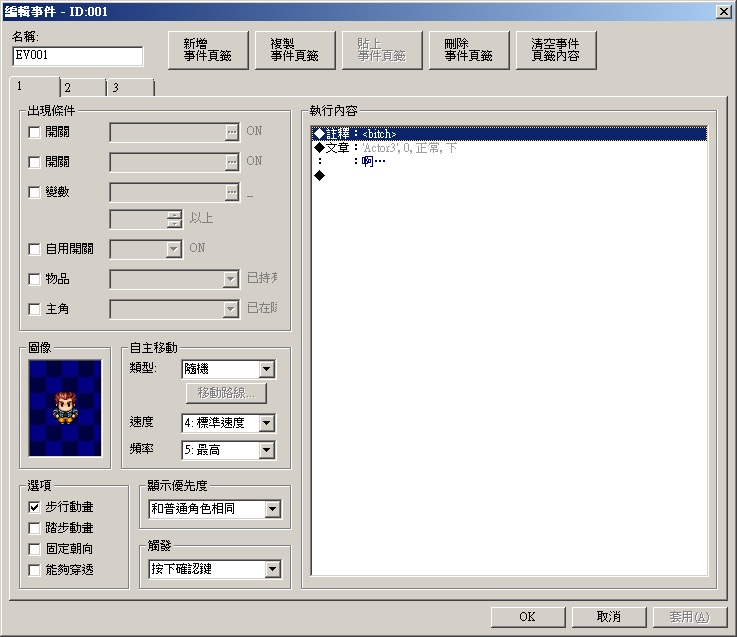Select the empty command line at the end
This screenshot has width=737, height=637.
[509, 176]
